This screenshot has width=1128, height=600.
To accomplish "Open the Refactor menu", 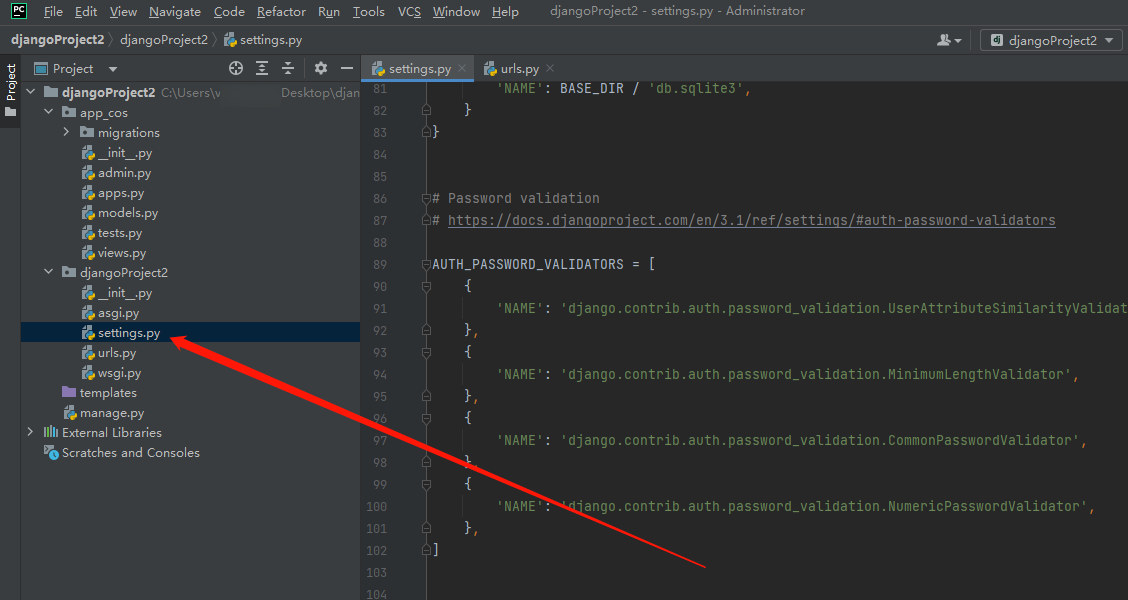I will 281,11.
